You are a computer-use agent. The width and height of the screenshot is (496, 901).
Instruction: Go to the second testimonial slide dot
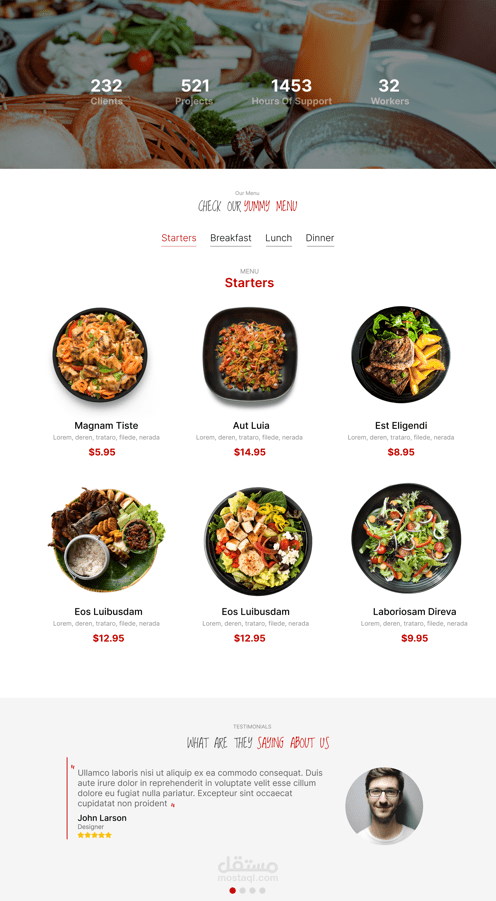tap(243, 890)
